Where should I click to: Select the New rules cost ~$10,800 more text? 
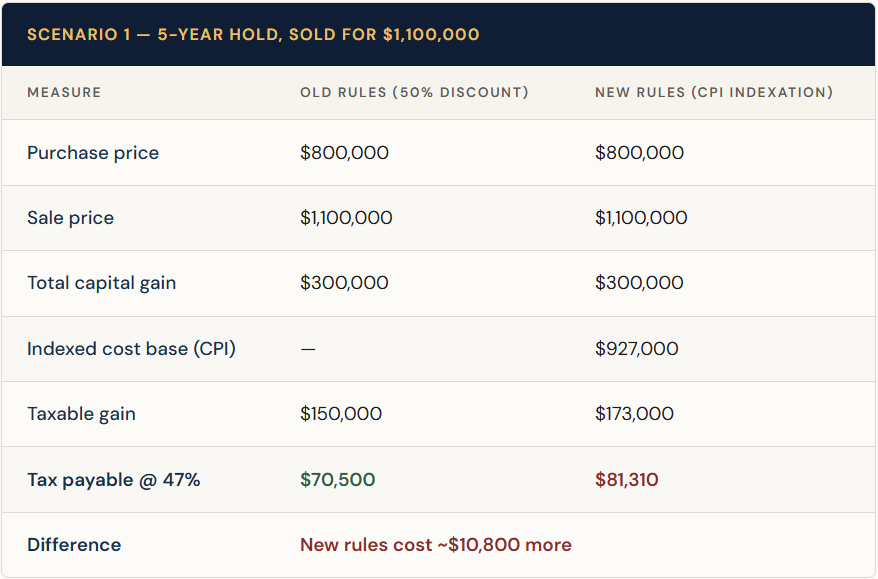436,544
